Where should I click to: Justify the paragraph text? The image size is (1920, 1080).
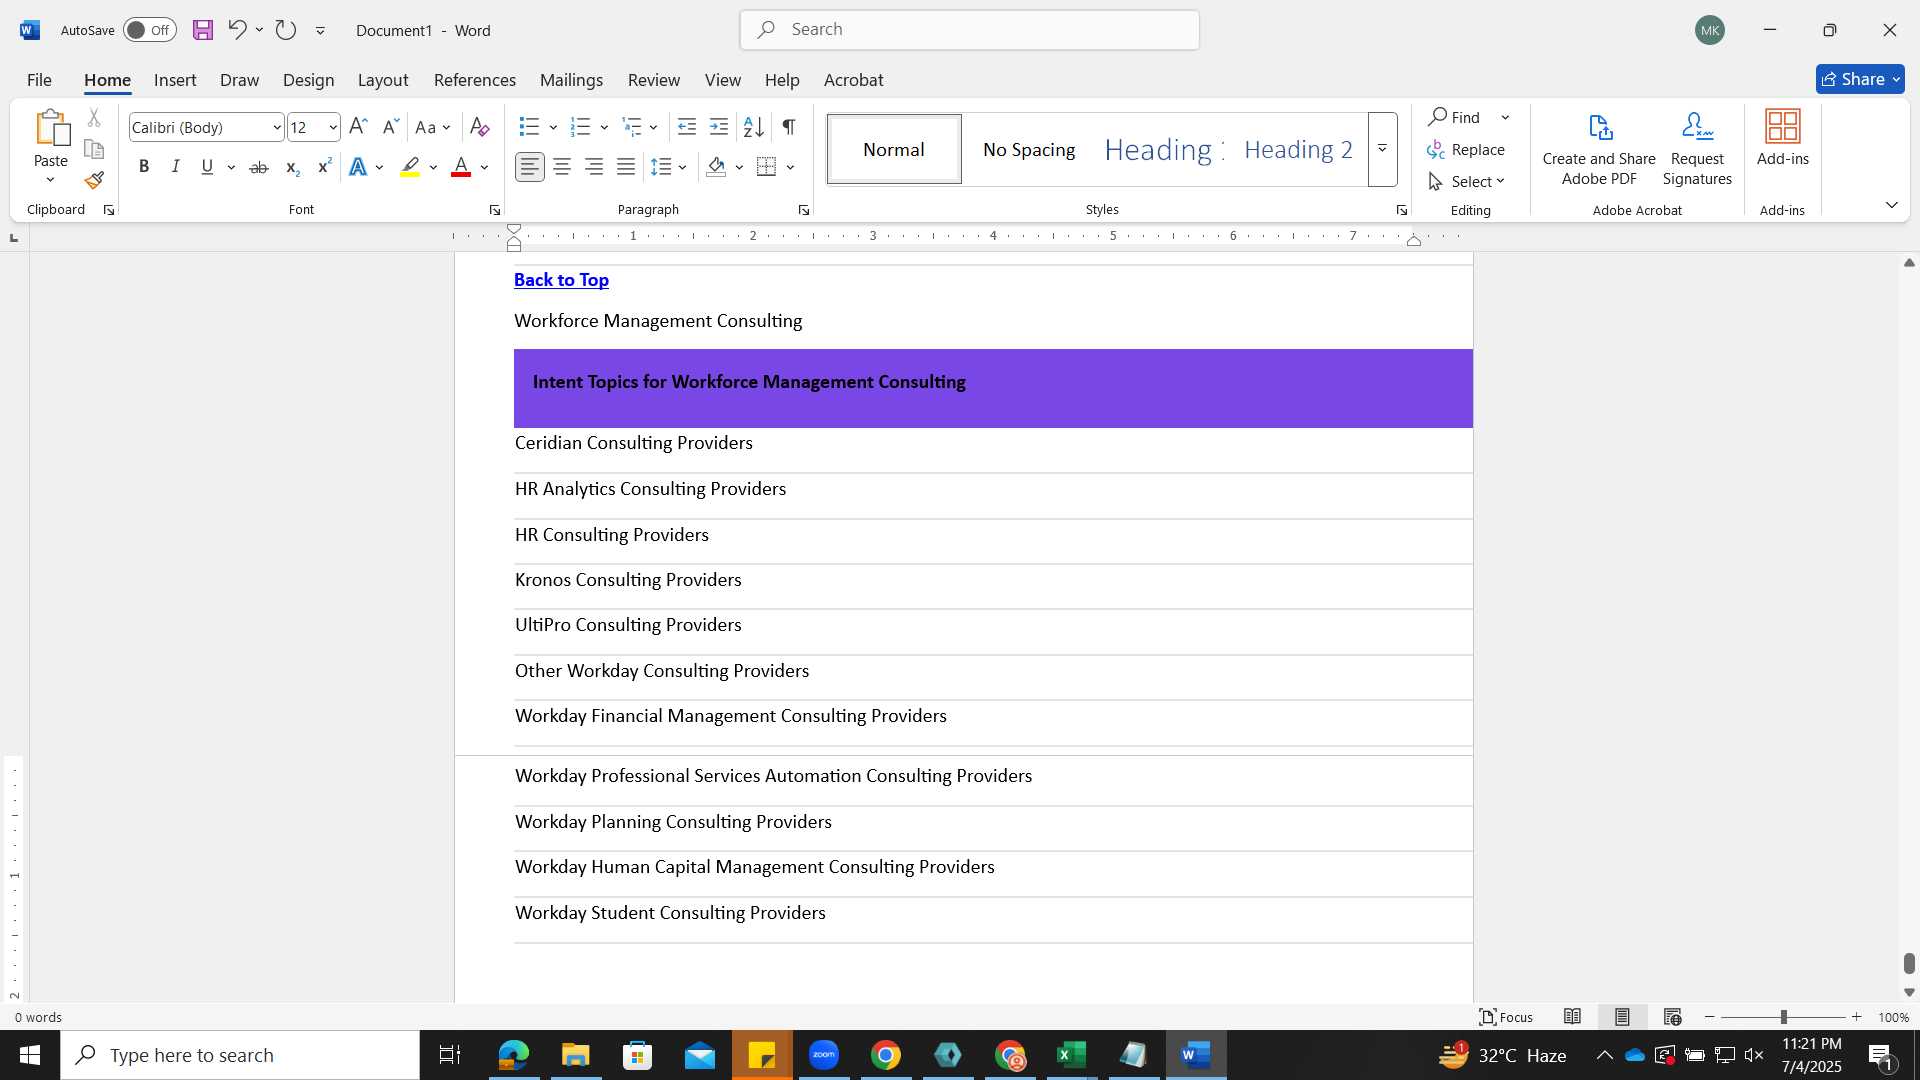click(626, 167)
